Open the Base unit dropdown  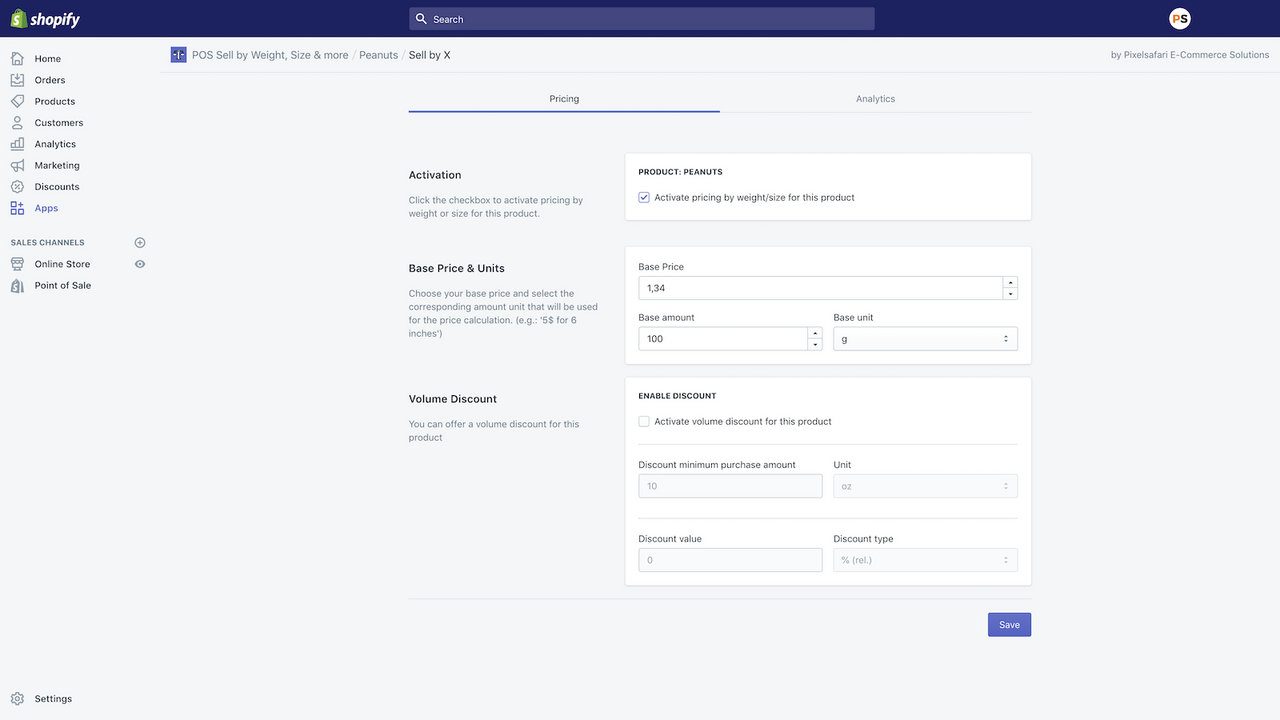[x=924, y=338]
